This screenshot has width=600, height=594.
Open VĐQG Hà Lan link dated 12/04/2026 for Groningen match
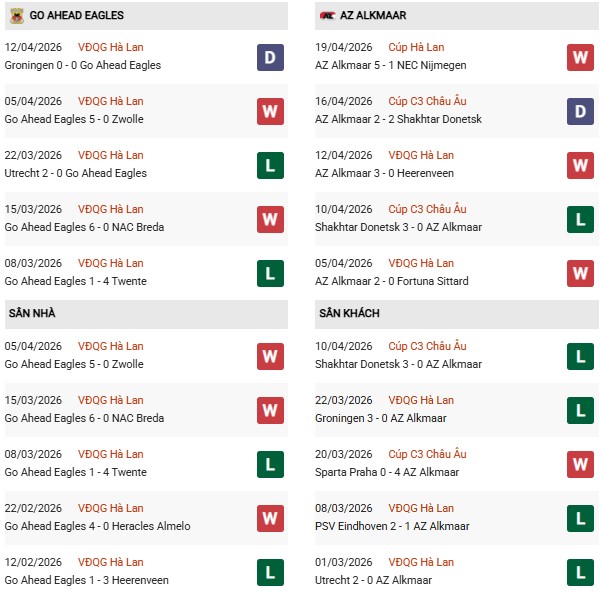[x=110, y=47]
